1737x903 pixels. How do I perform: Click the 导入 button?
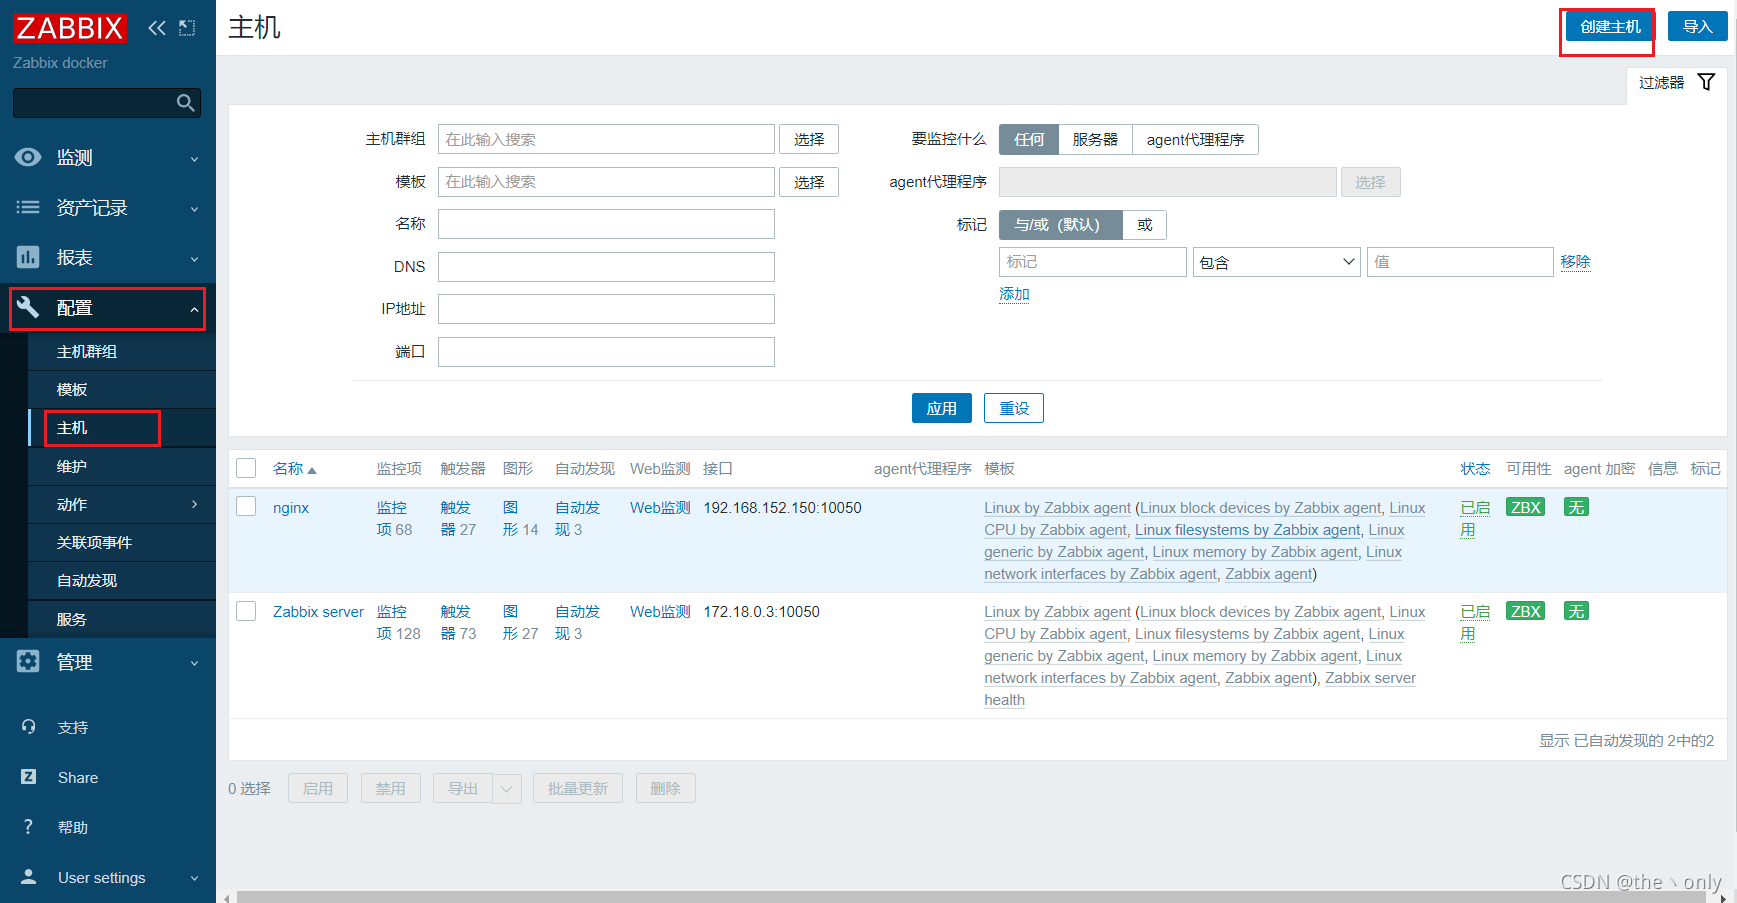[x=1697, y=26]
